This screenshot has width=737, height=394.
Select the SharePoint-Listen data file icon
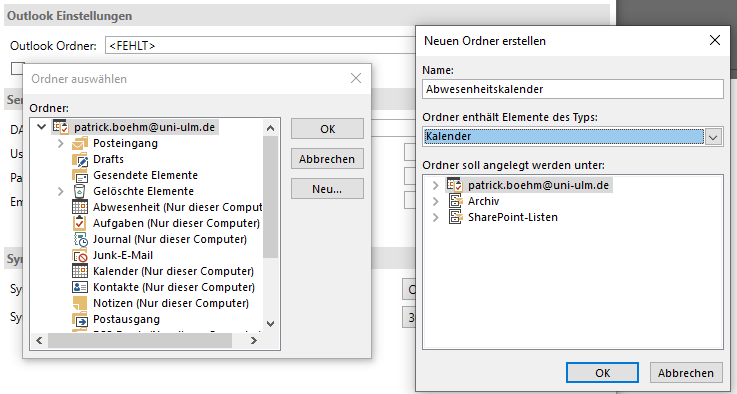(x=455, y=217)
